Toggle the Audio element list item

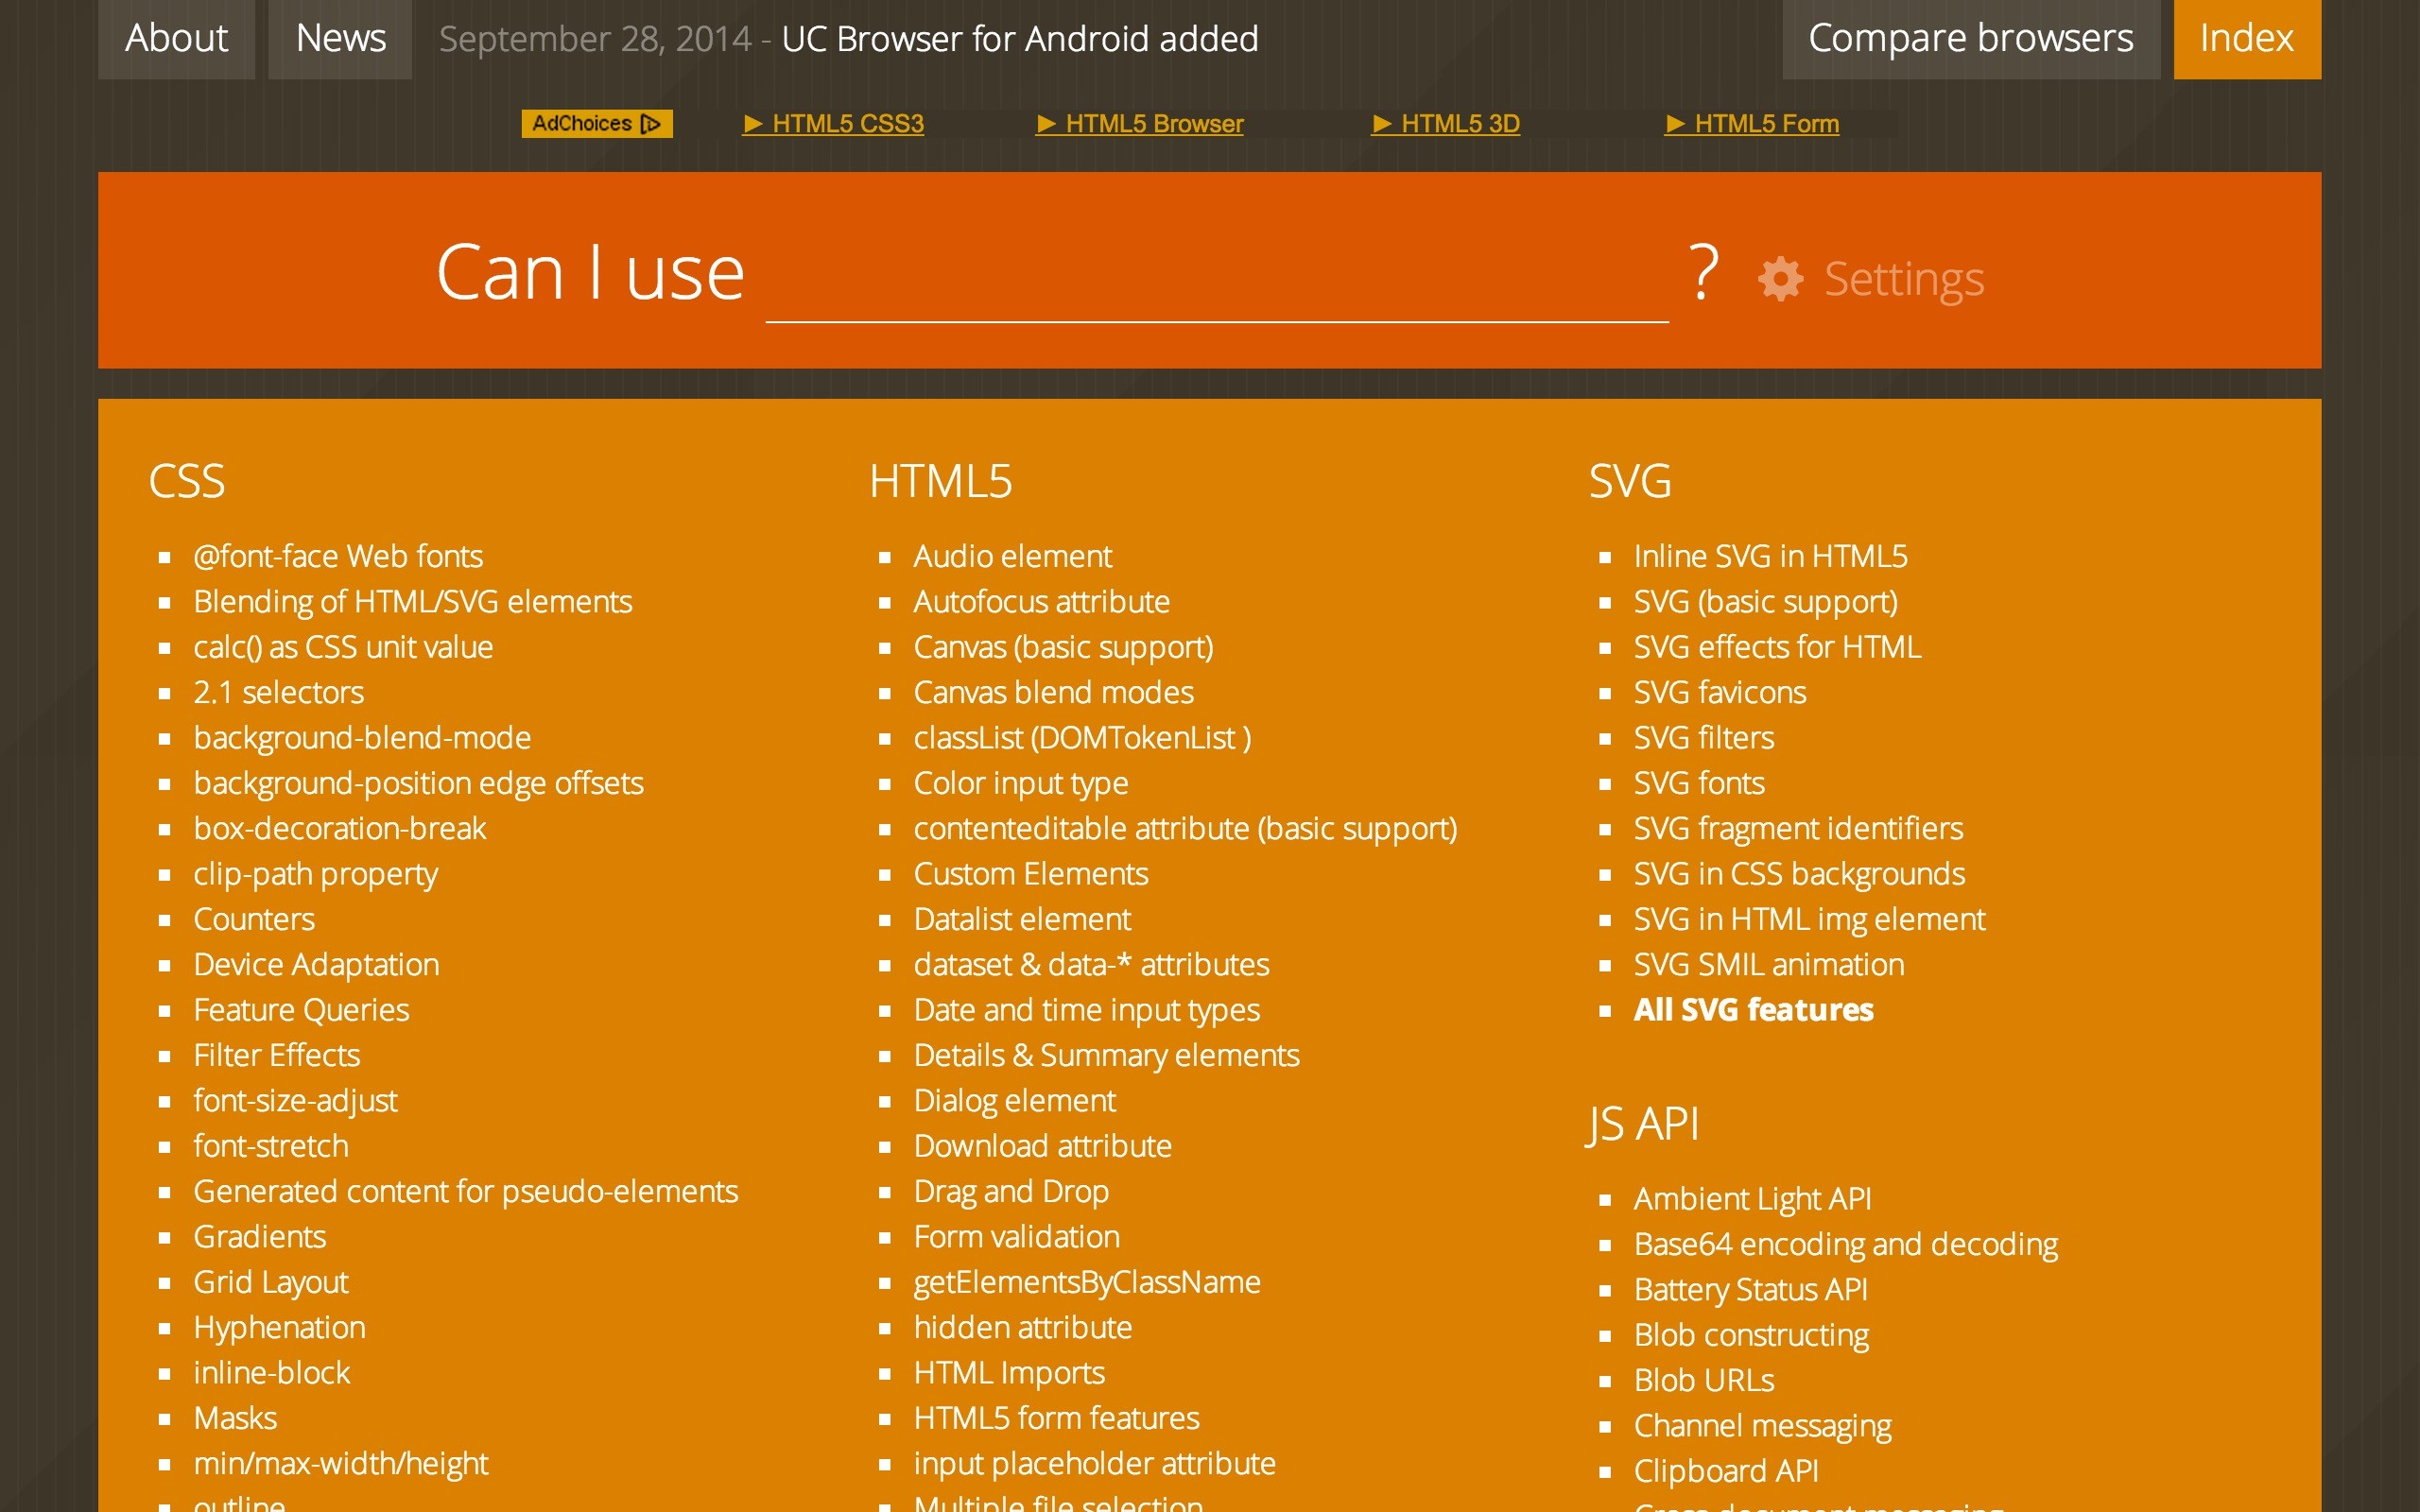[1012, 556]
